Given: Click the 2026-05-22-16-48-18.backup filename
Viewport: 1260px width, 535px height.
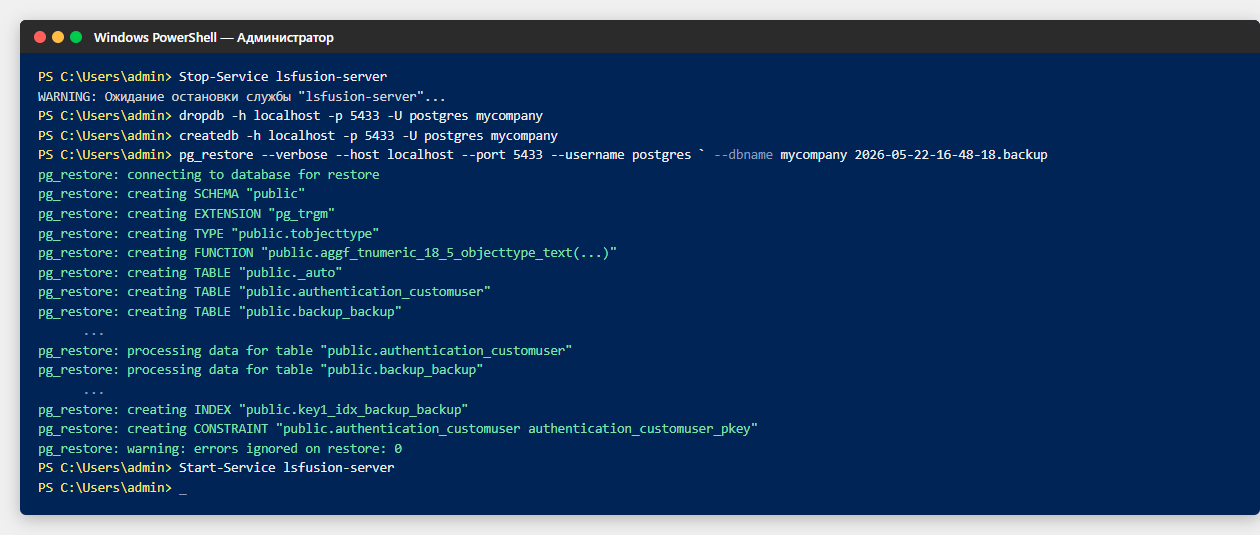Looking at the screenshot, I should tap(951, 155).
